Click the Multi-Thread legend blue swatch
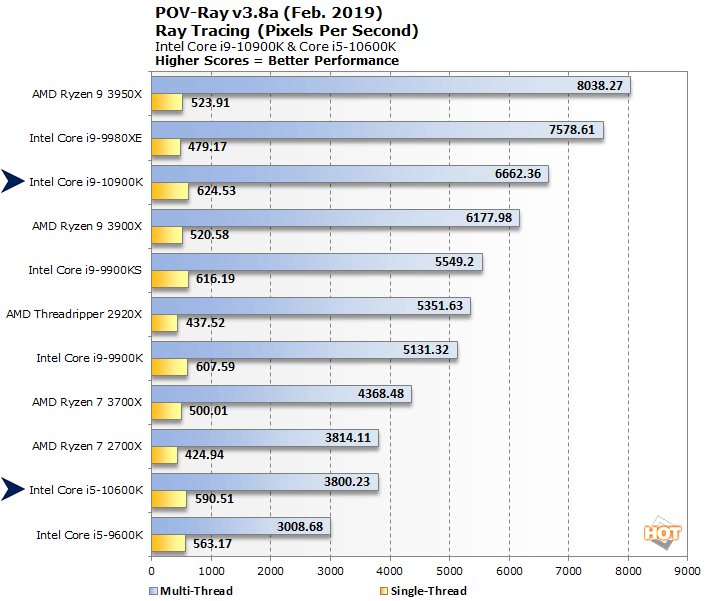Viewport: 709px width, 601px height. [153, 591]
